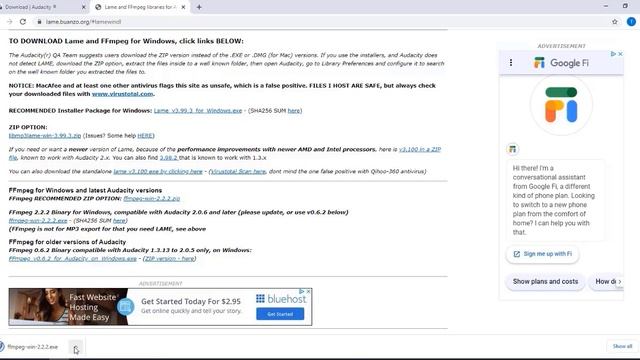Viewport: 640px width, 360px height.
Task: Click Show all downloads
Action: pos(622,346)
